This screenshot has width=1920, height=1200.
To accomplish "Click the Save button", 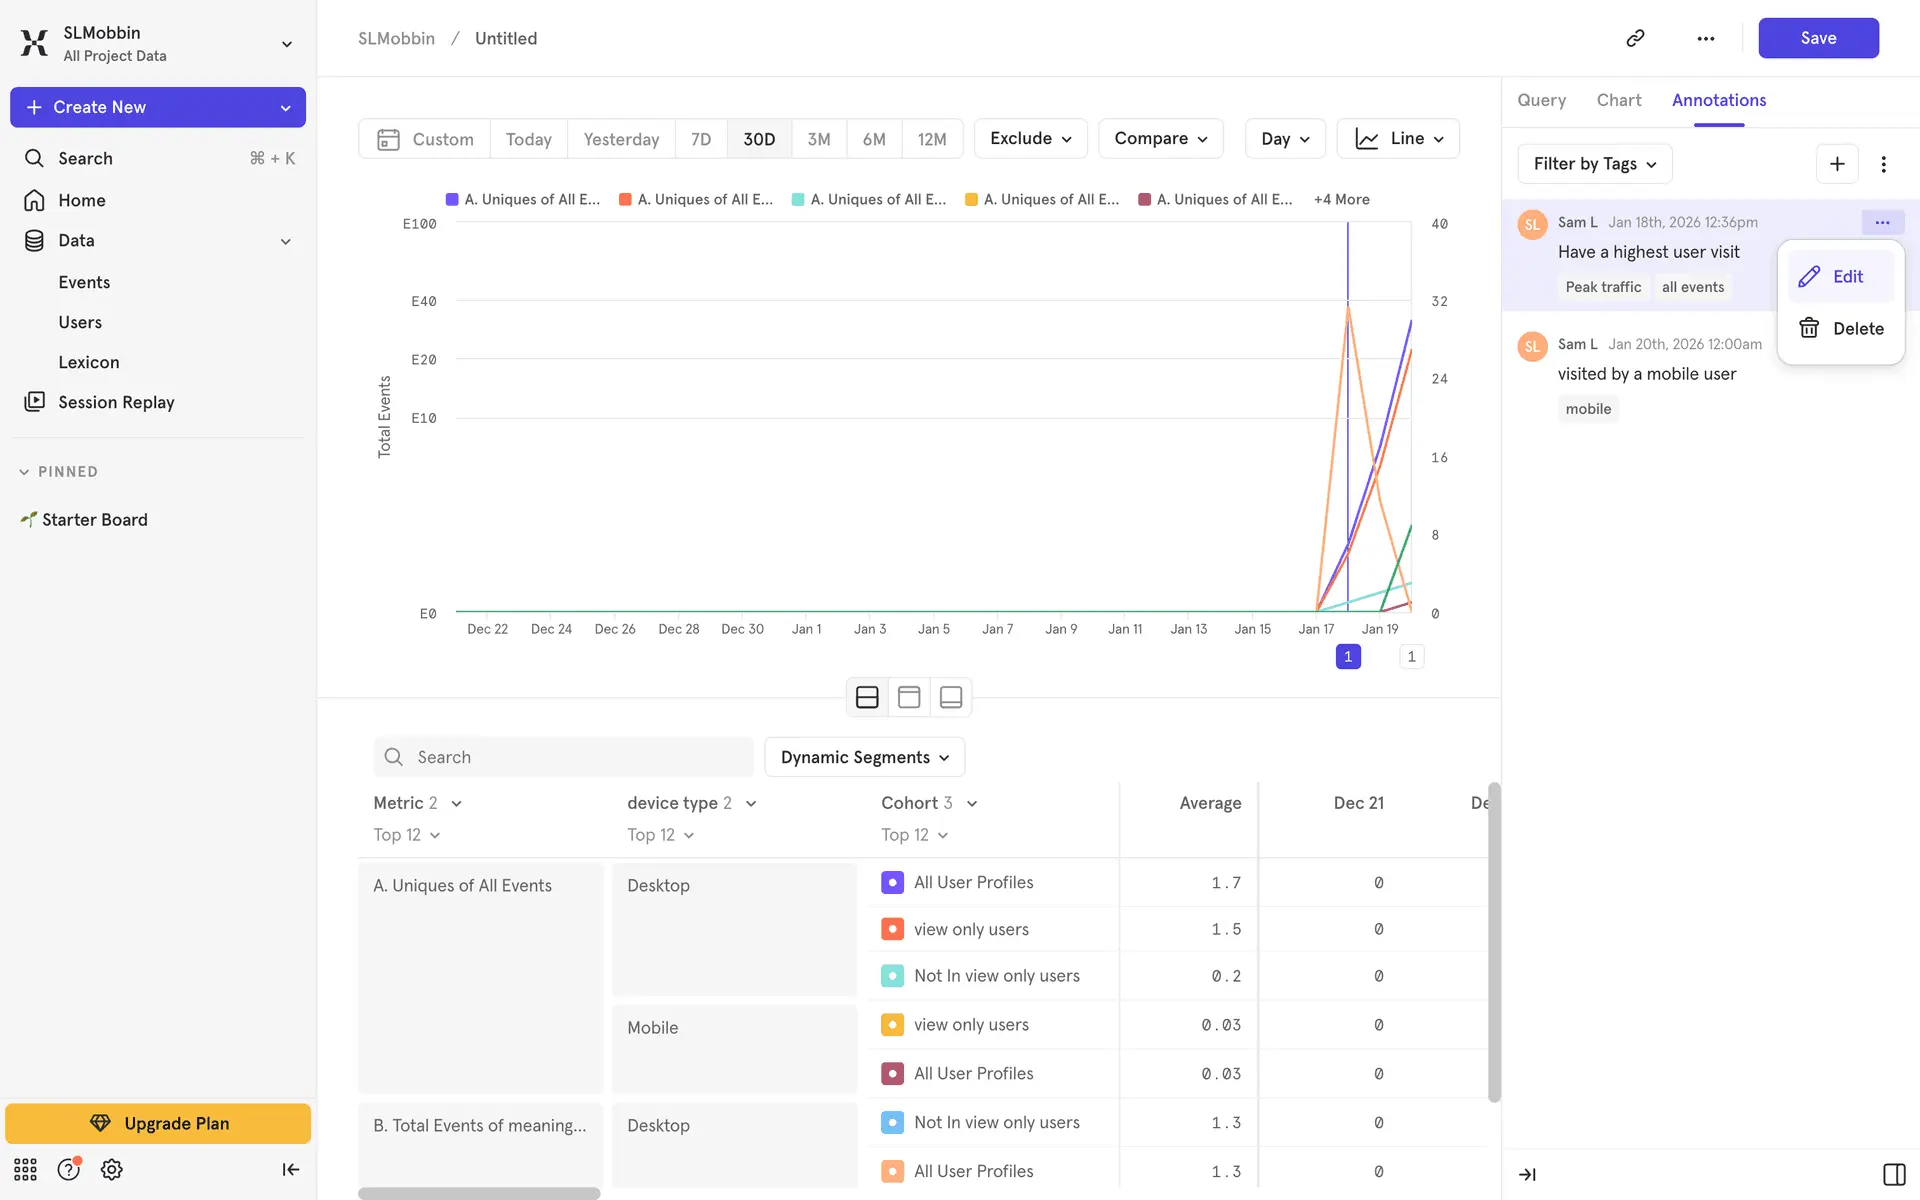I will point(1817,38).
